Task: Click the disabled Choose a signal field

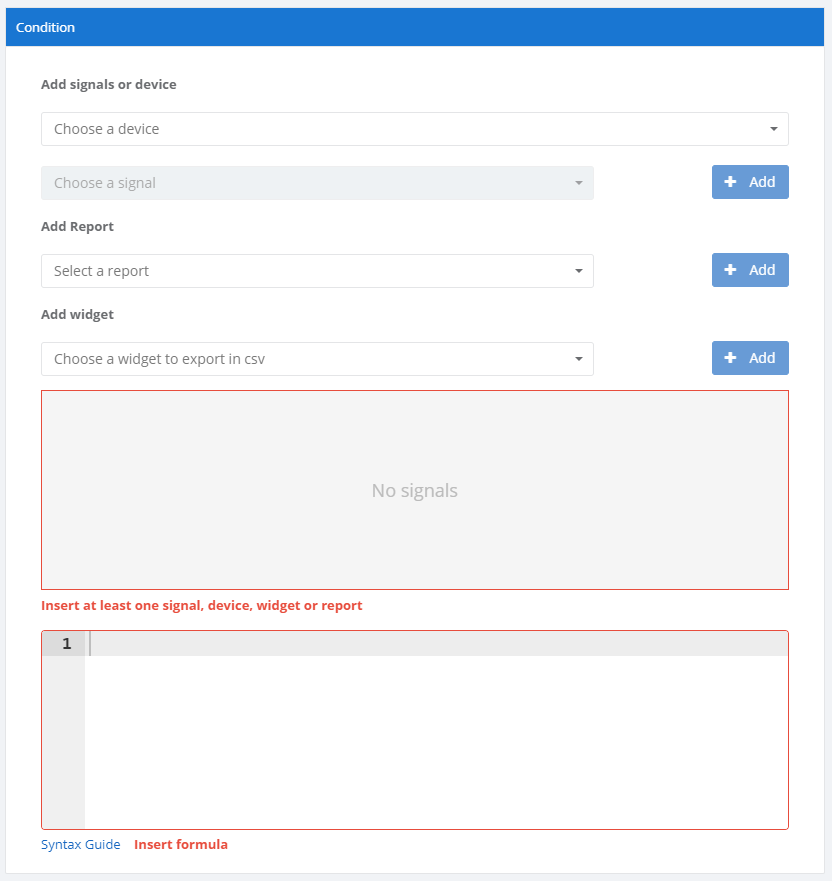Action: coord(300,183)
